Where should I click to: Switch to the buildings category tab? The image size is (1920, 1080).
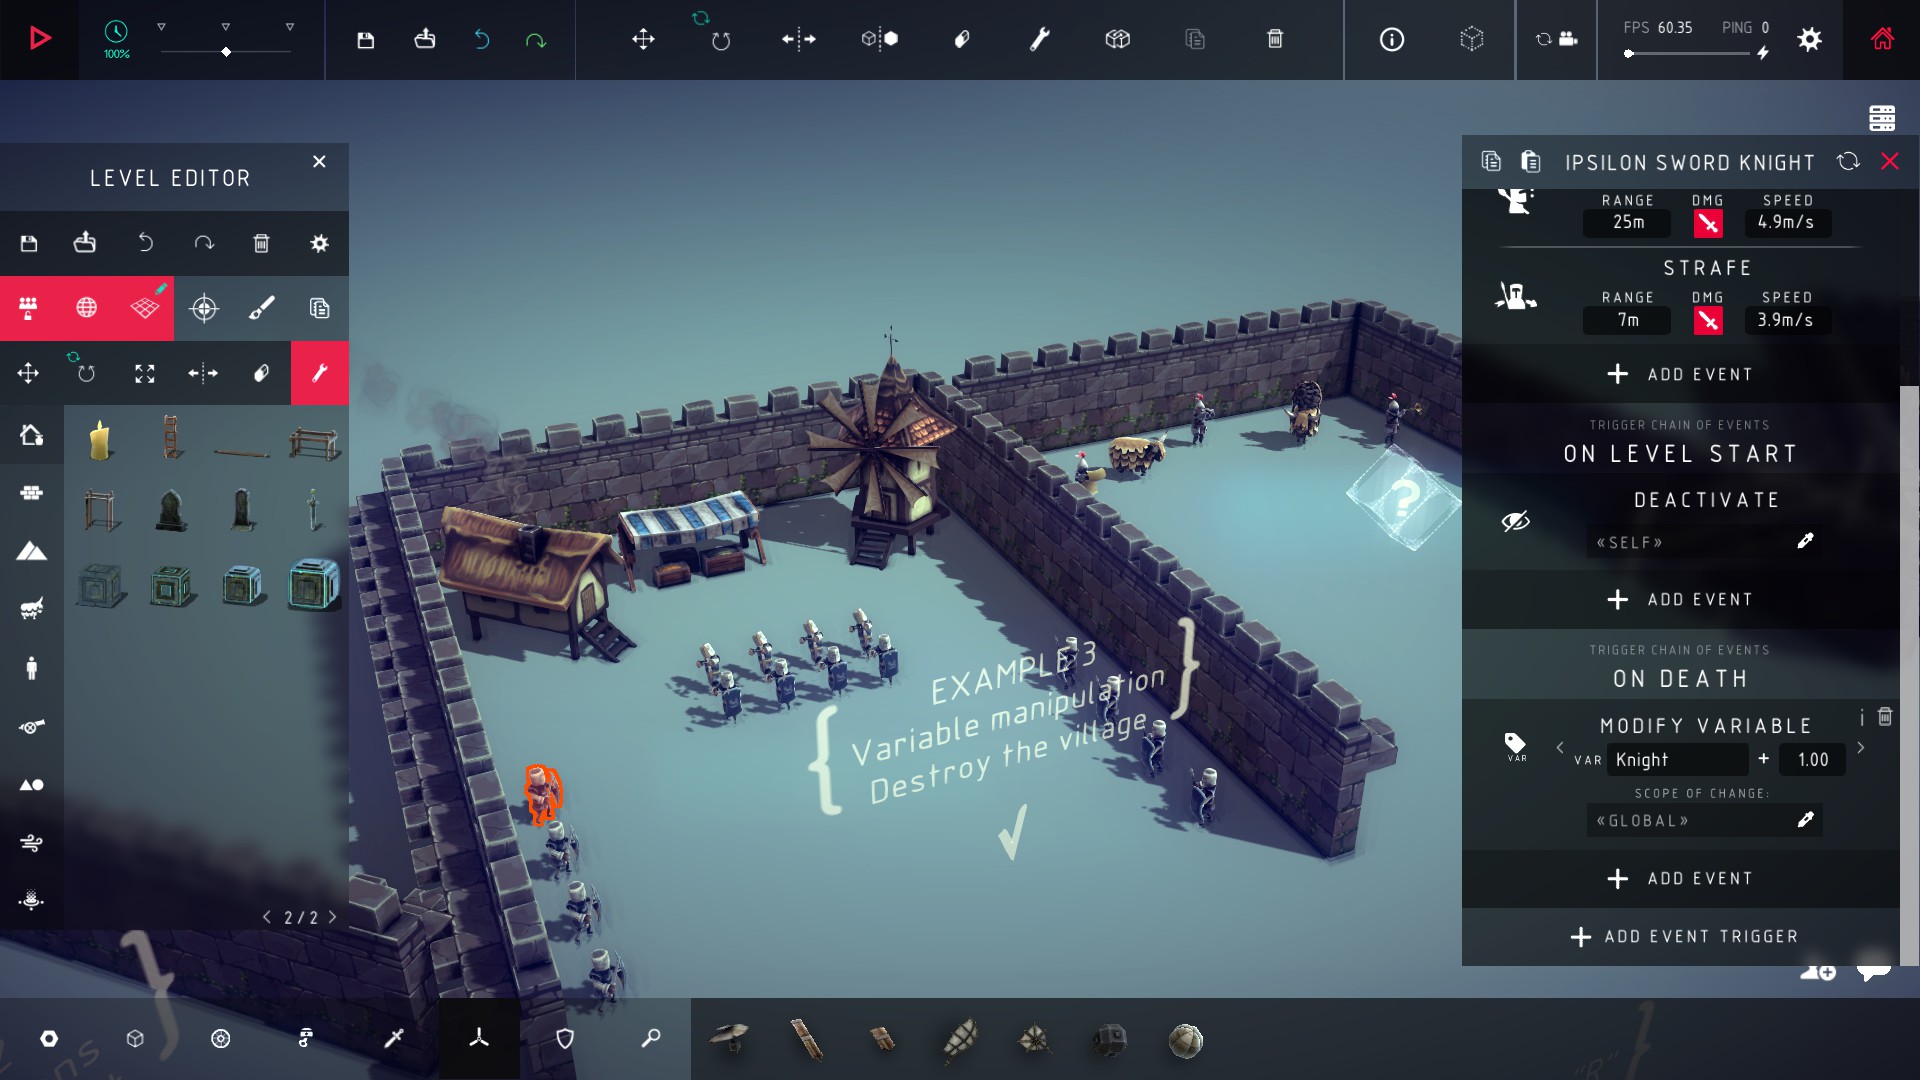click(31, 435)
